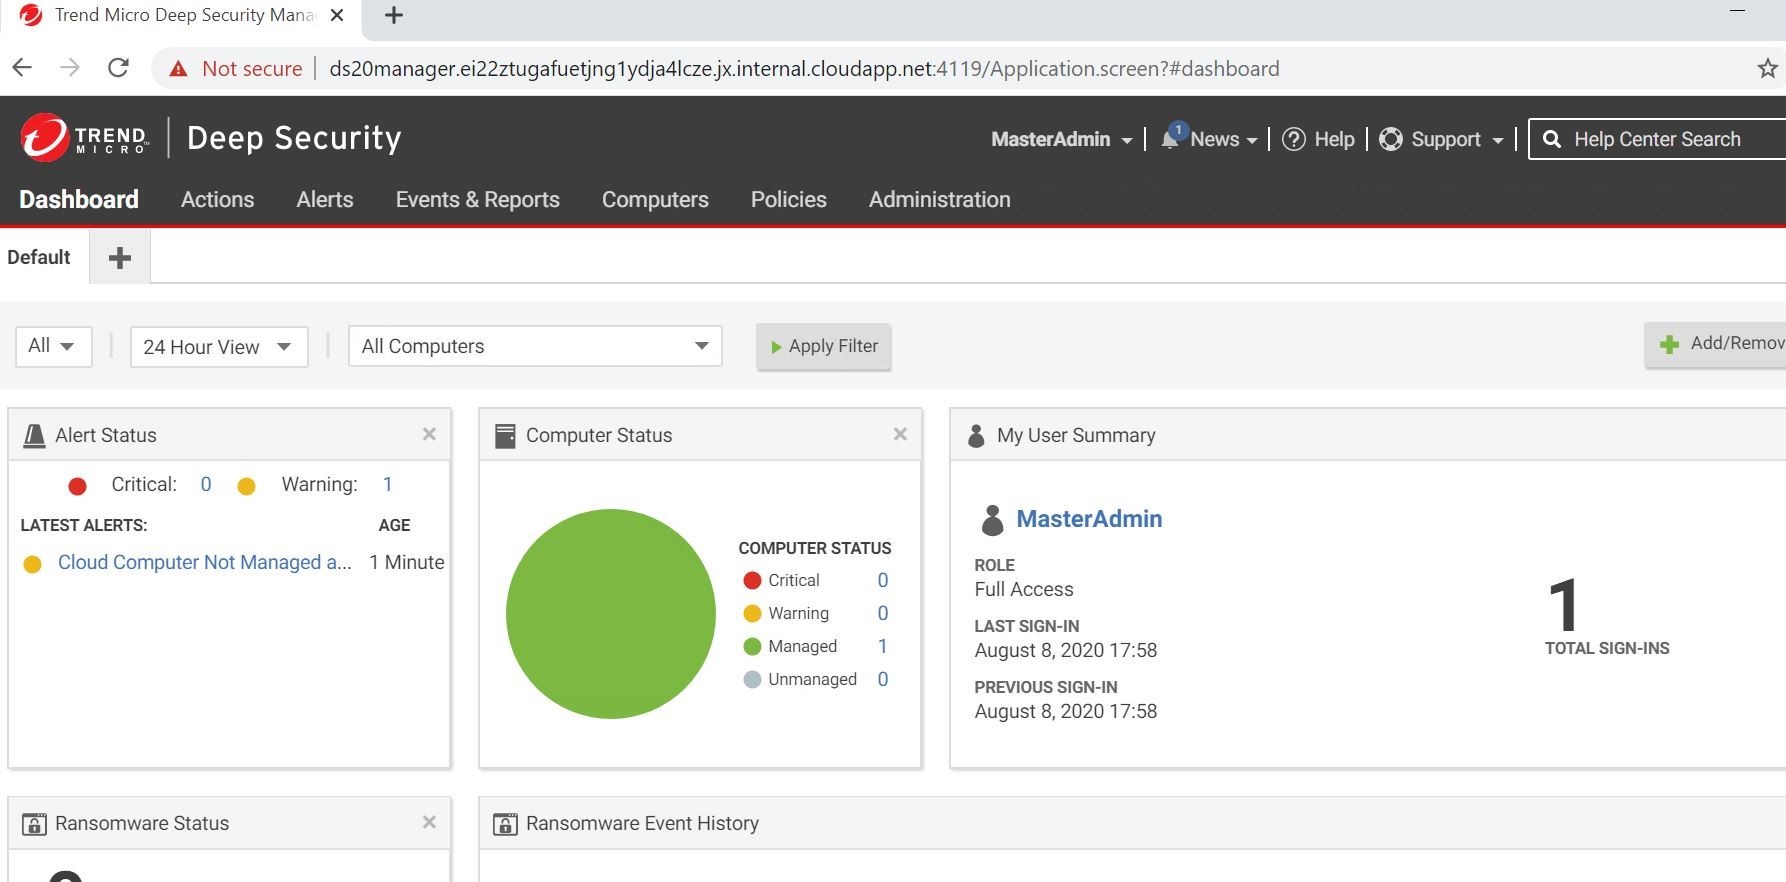Click the Add/Remove widgets button

click(x=1716, y=344)
